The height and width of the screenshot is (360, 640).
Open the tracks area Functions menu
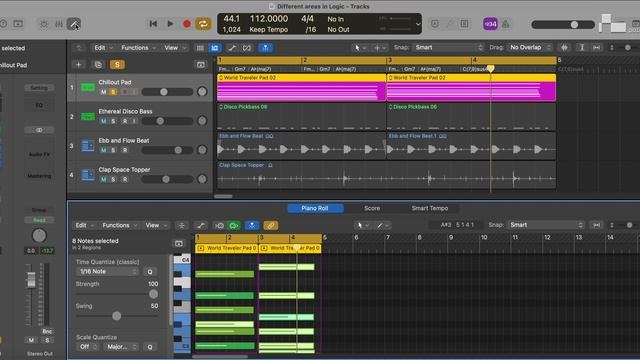pyautogui.click(x=138, y=48)
